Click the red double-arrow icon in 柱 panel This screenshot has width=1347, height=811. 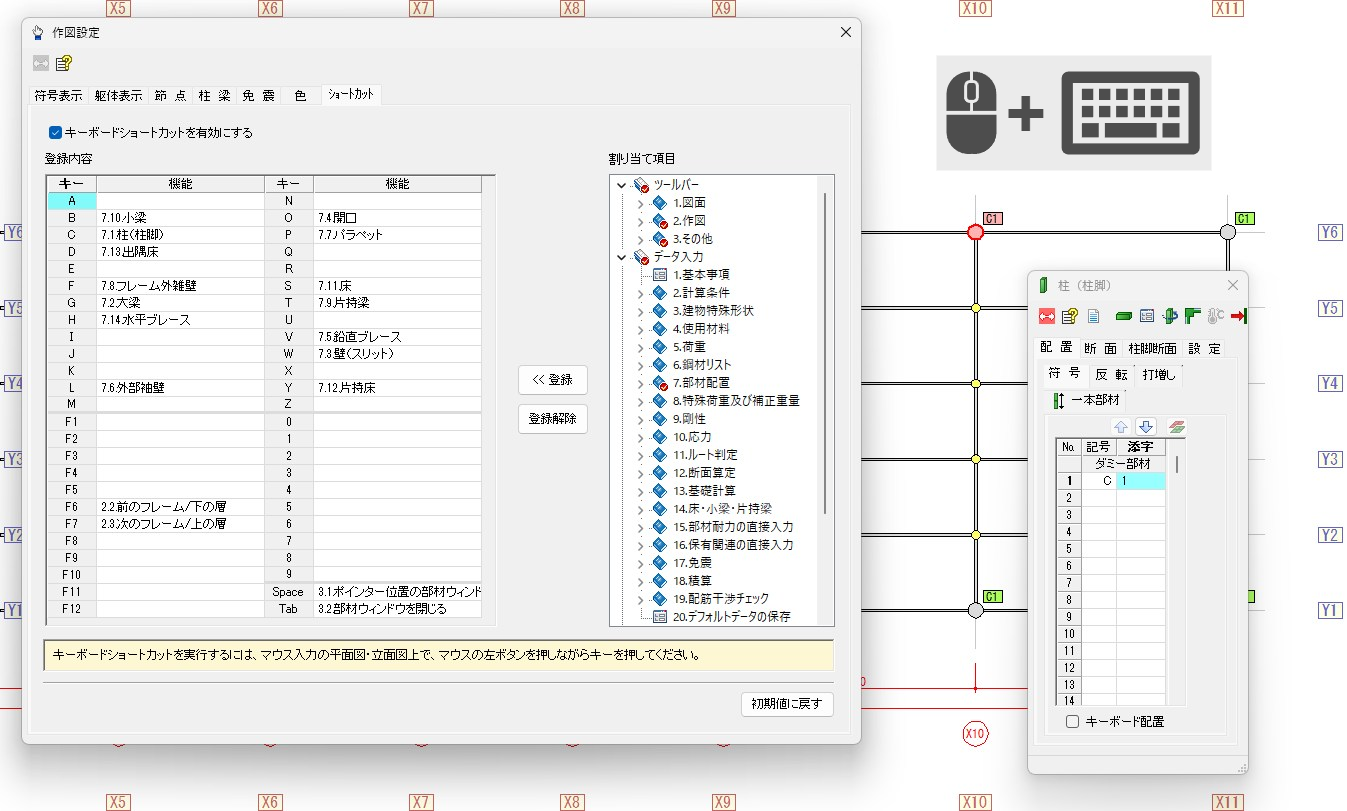tap(1047, 316)
